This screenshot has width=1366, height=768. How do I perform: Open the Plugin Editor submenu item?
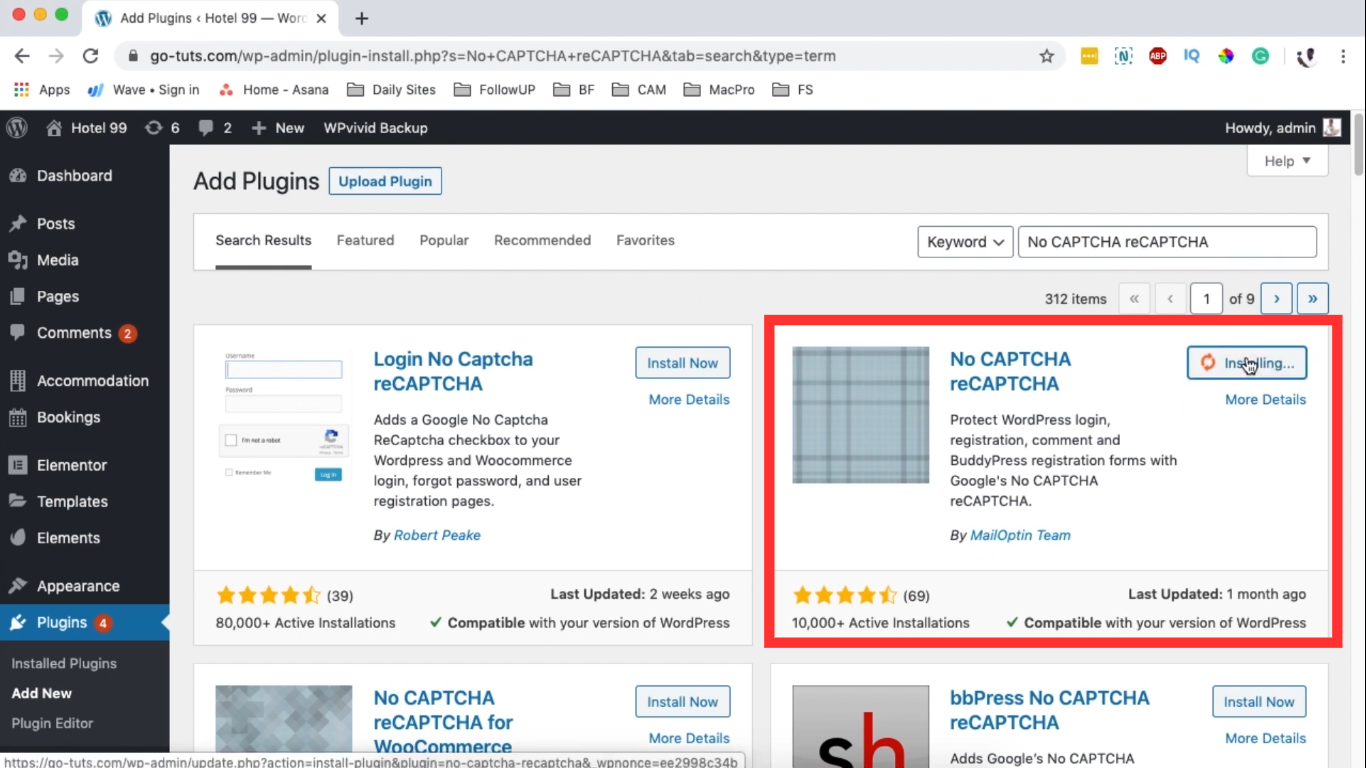(52, 723)
